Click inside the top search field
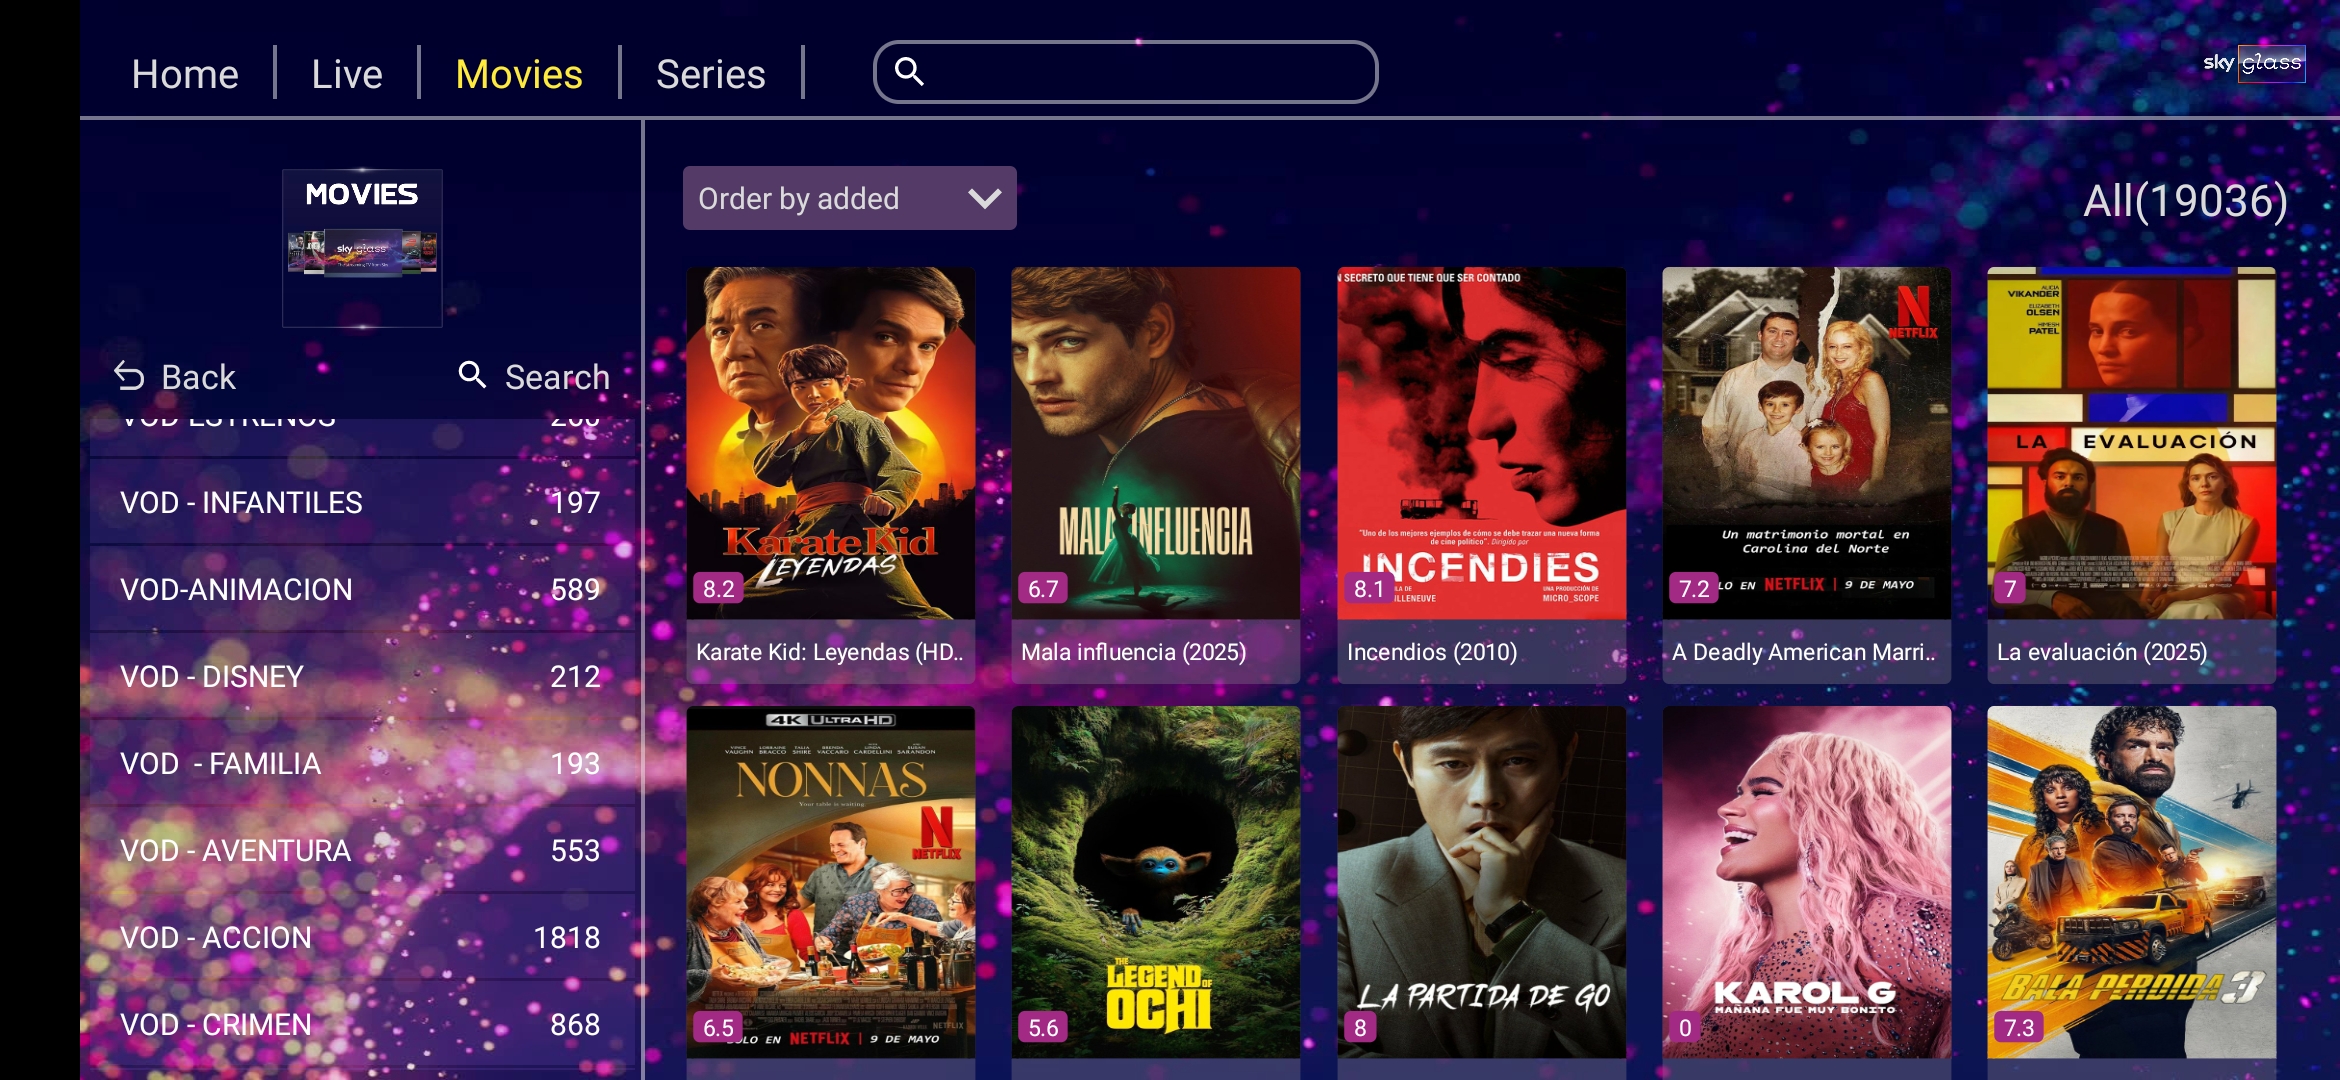The height and width of the screenshot is (1080, 2340). [x=1126, y=72]
